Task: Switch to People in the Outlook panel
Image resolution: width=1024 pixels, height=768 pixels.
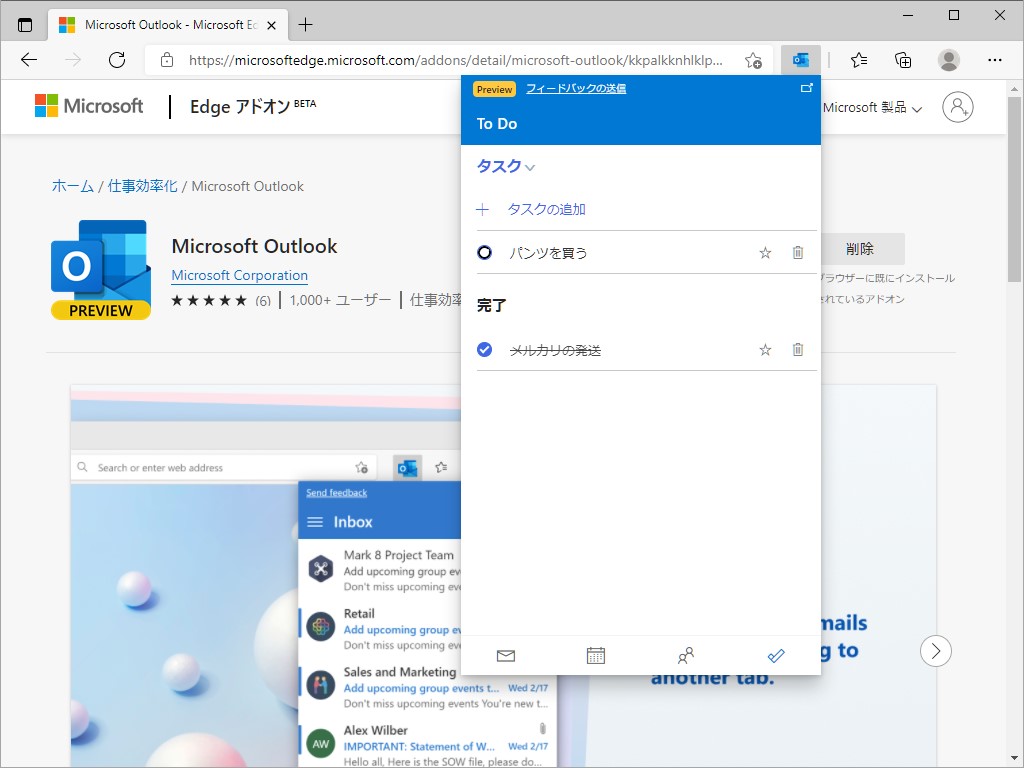Action: click(x=686, y=656)
